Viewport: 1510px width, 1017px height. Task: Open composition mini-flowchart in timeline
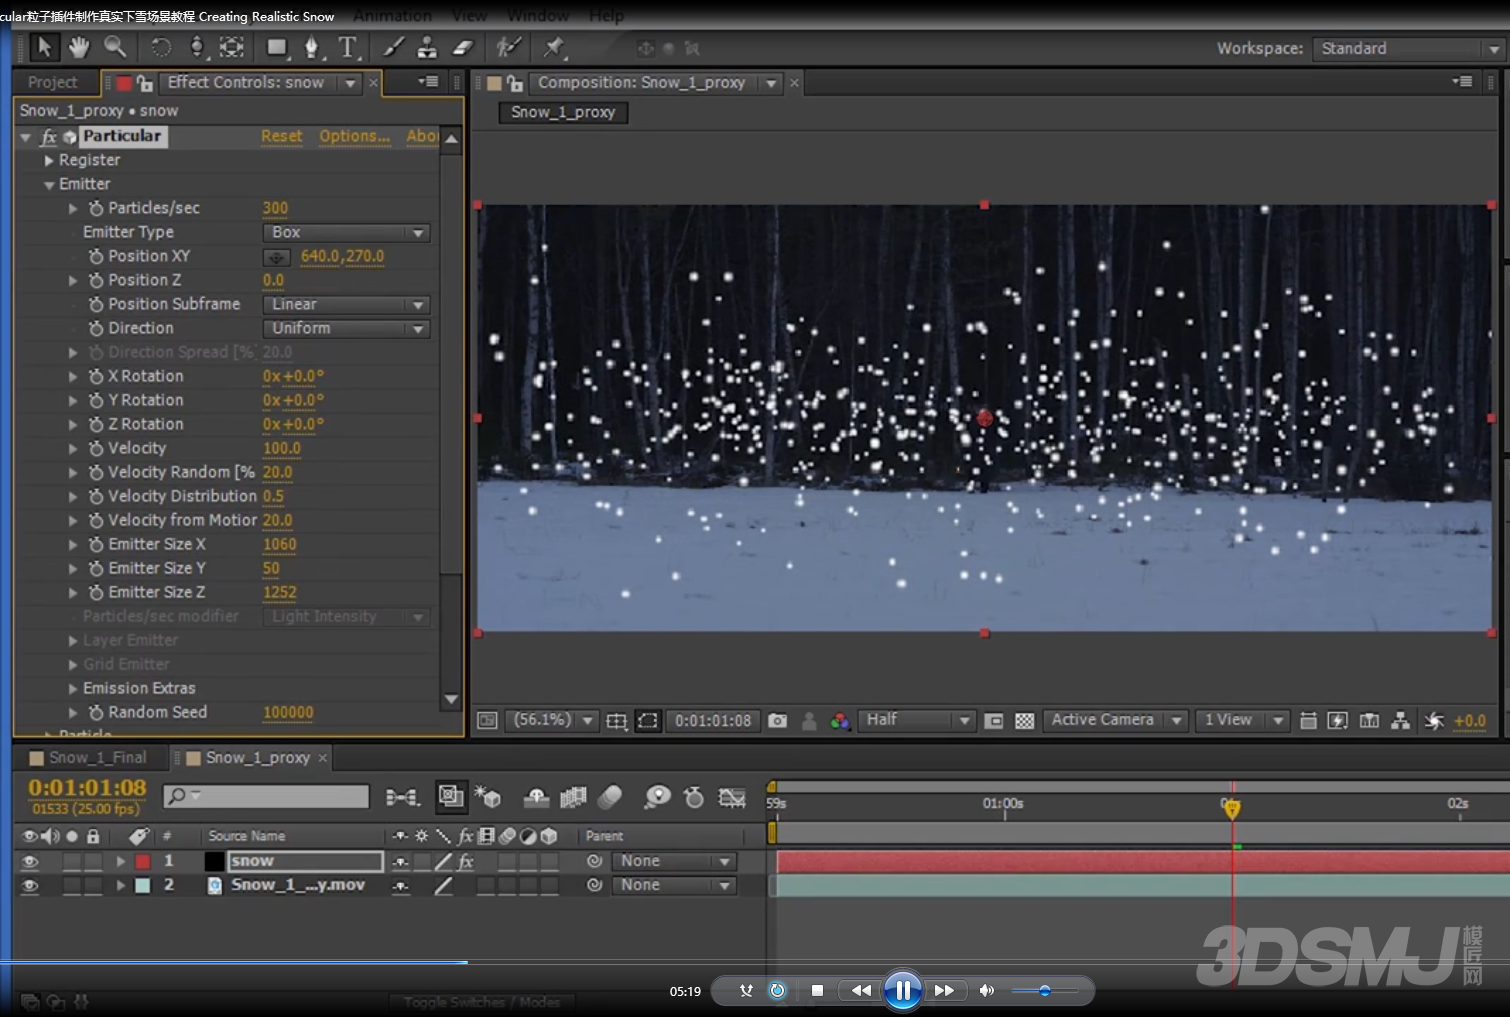(402, 797)
